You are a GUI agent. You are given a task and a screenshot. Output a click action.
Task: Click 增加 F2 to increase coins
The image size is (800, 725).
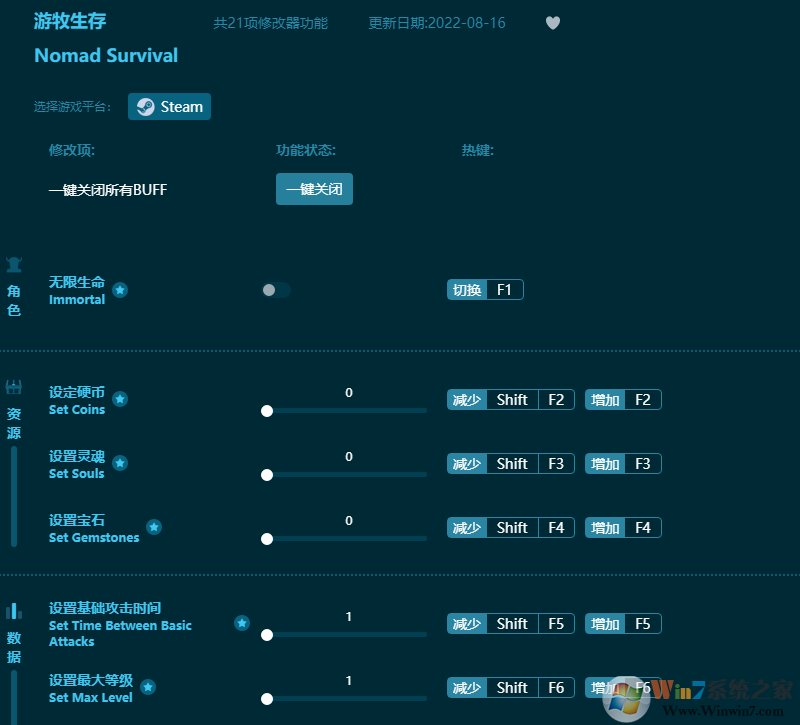click(622, 399)
